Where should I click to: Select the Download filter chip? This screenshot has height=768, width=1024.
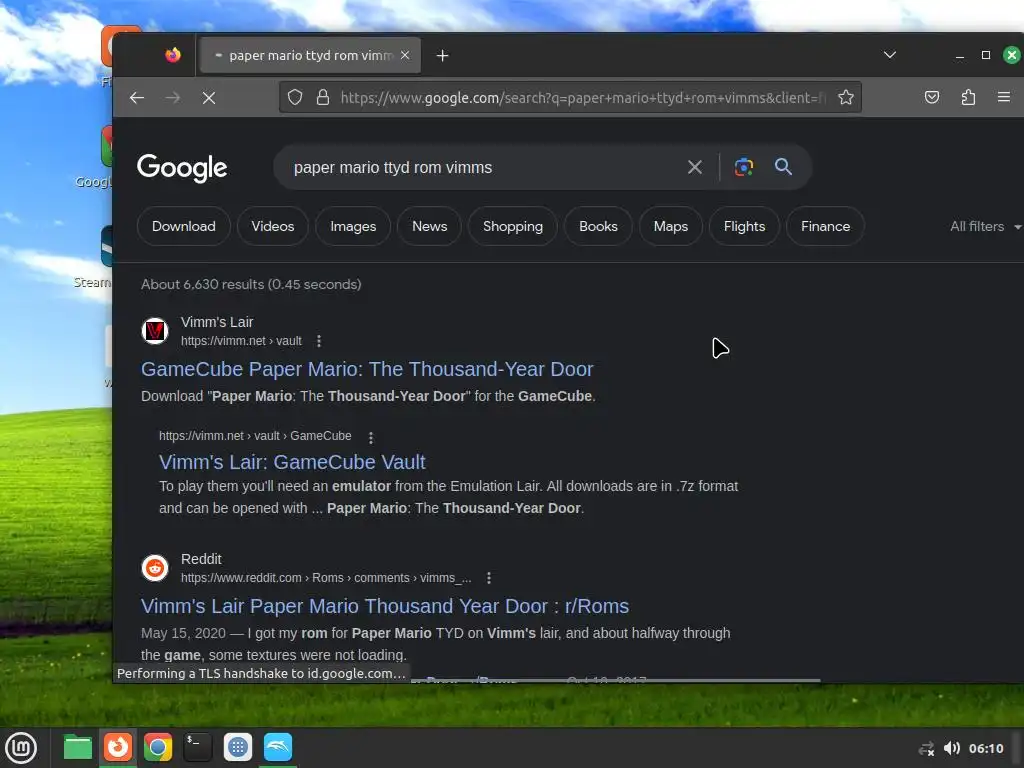tap(184, 227)
